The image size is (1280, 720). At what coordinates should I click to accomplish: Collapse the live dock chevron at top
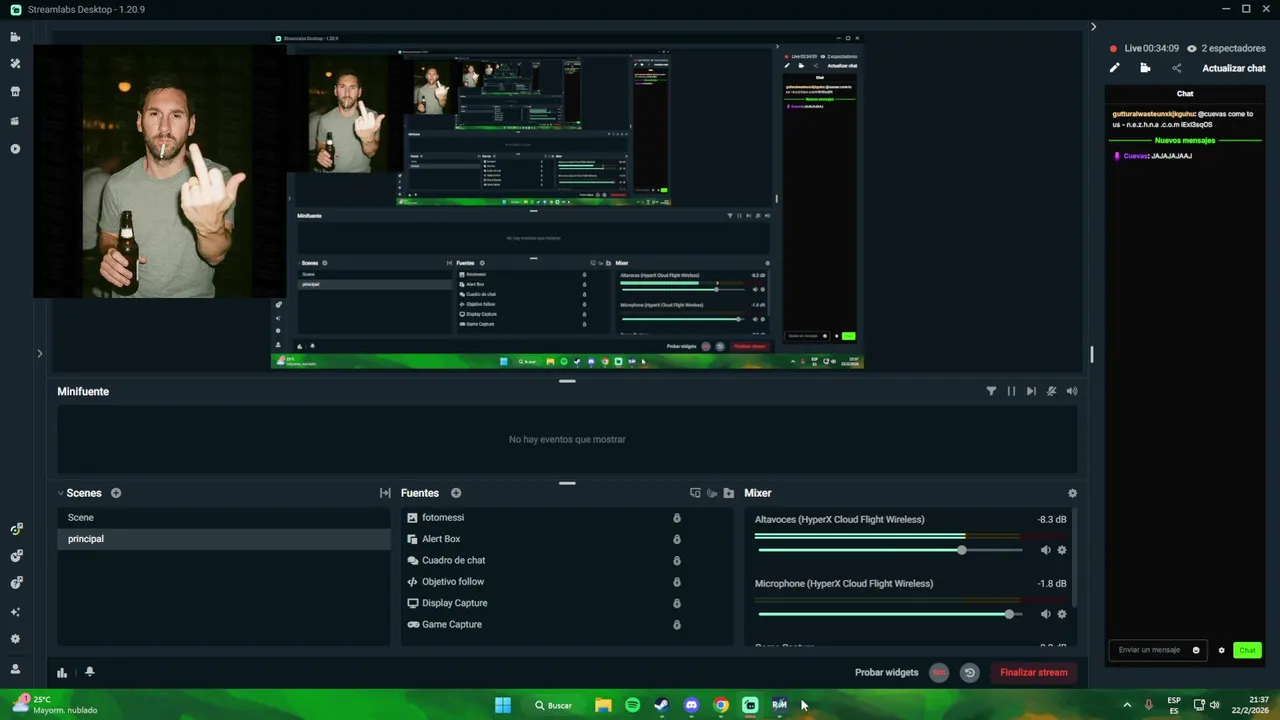coord(1093,27)
